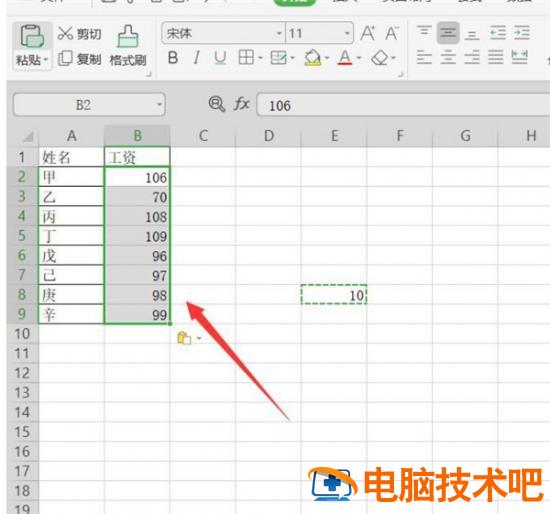The image size is (550, 514).
Task: Click the name cell 丙
Action: tap(72, 216)
